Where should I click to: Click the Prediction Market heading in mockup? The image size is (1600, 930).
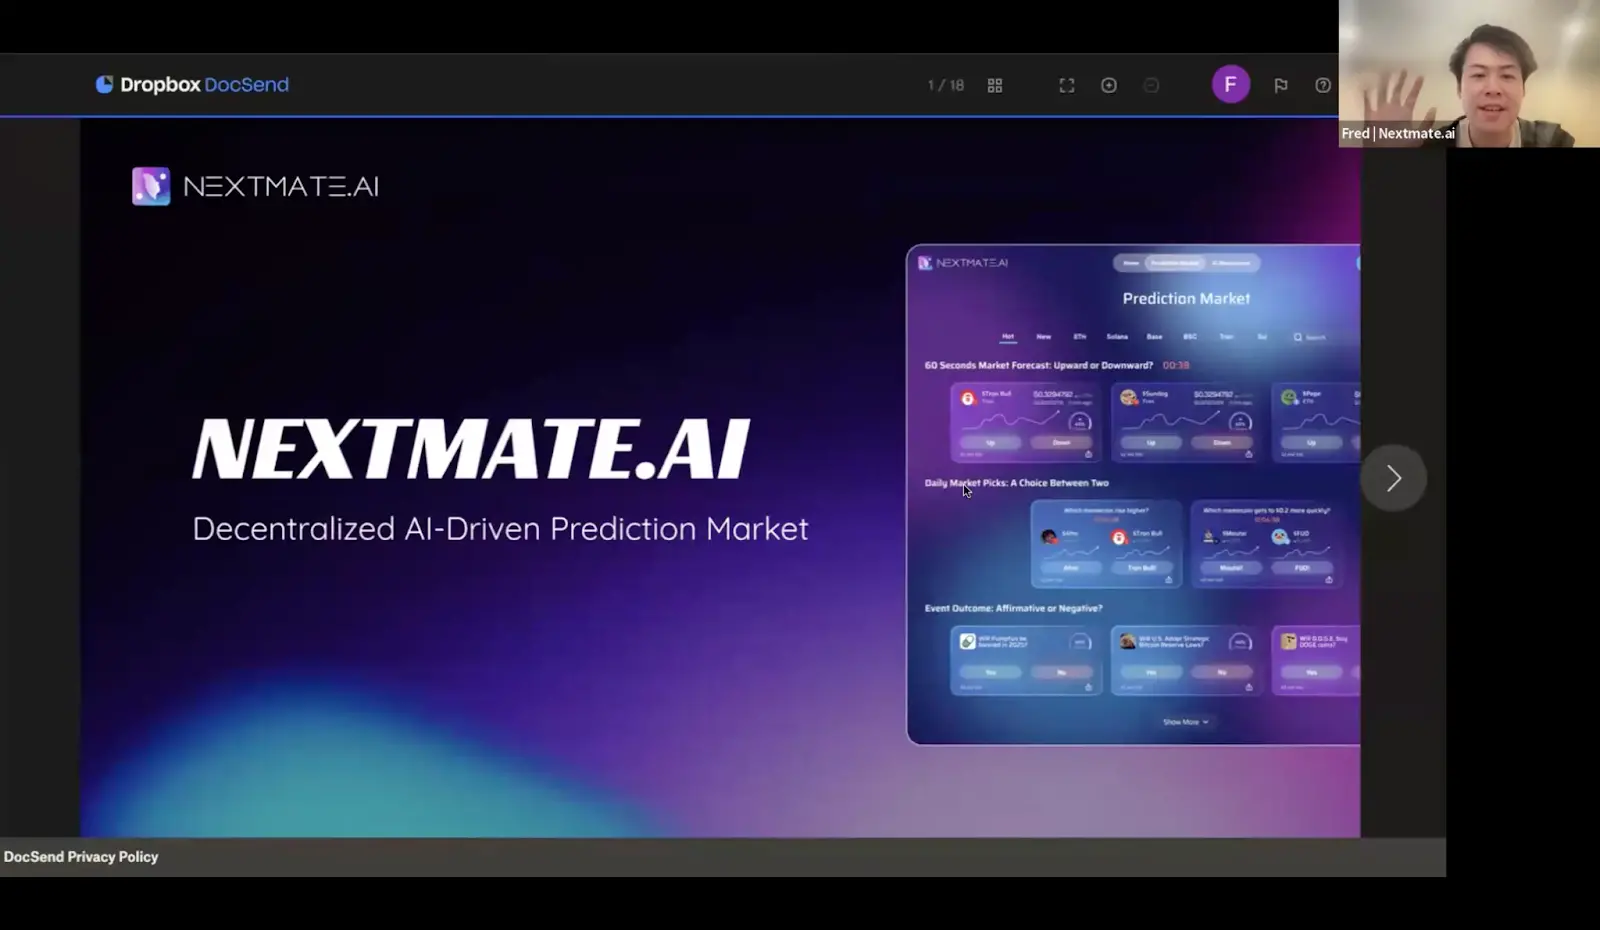pos(1186,298)
